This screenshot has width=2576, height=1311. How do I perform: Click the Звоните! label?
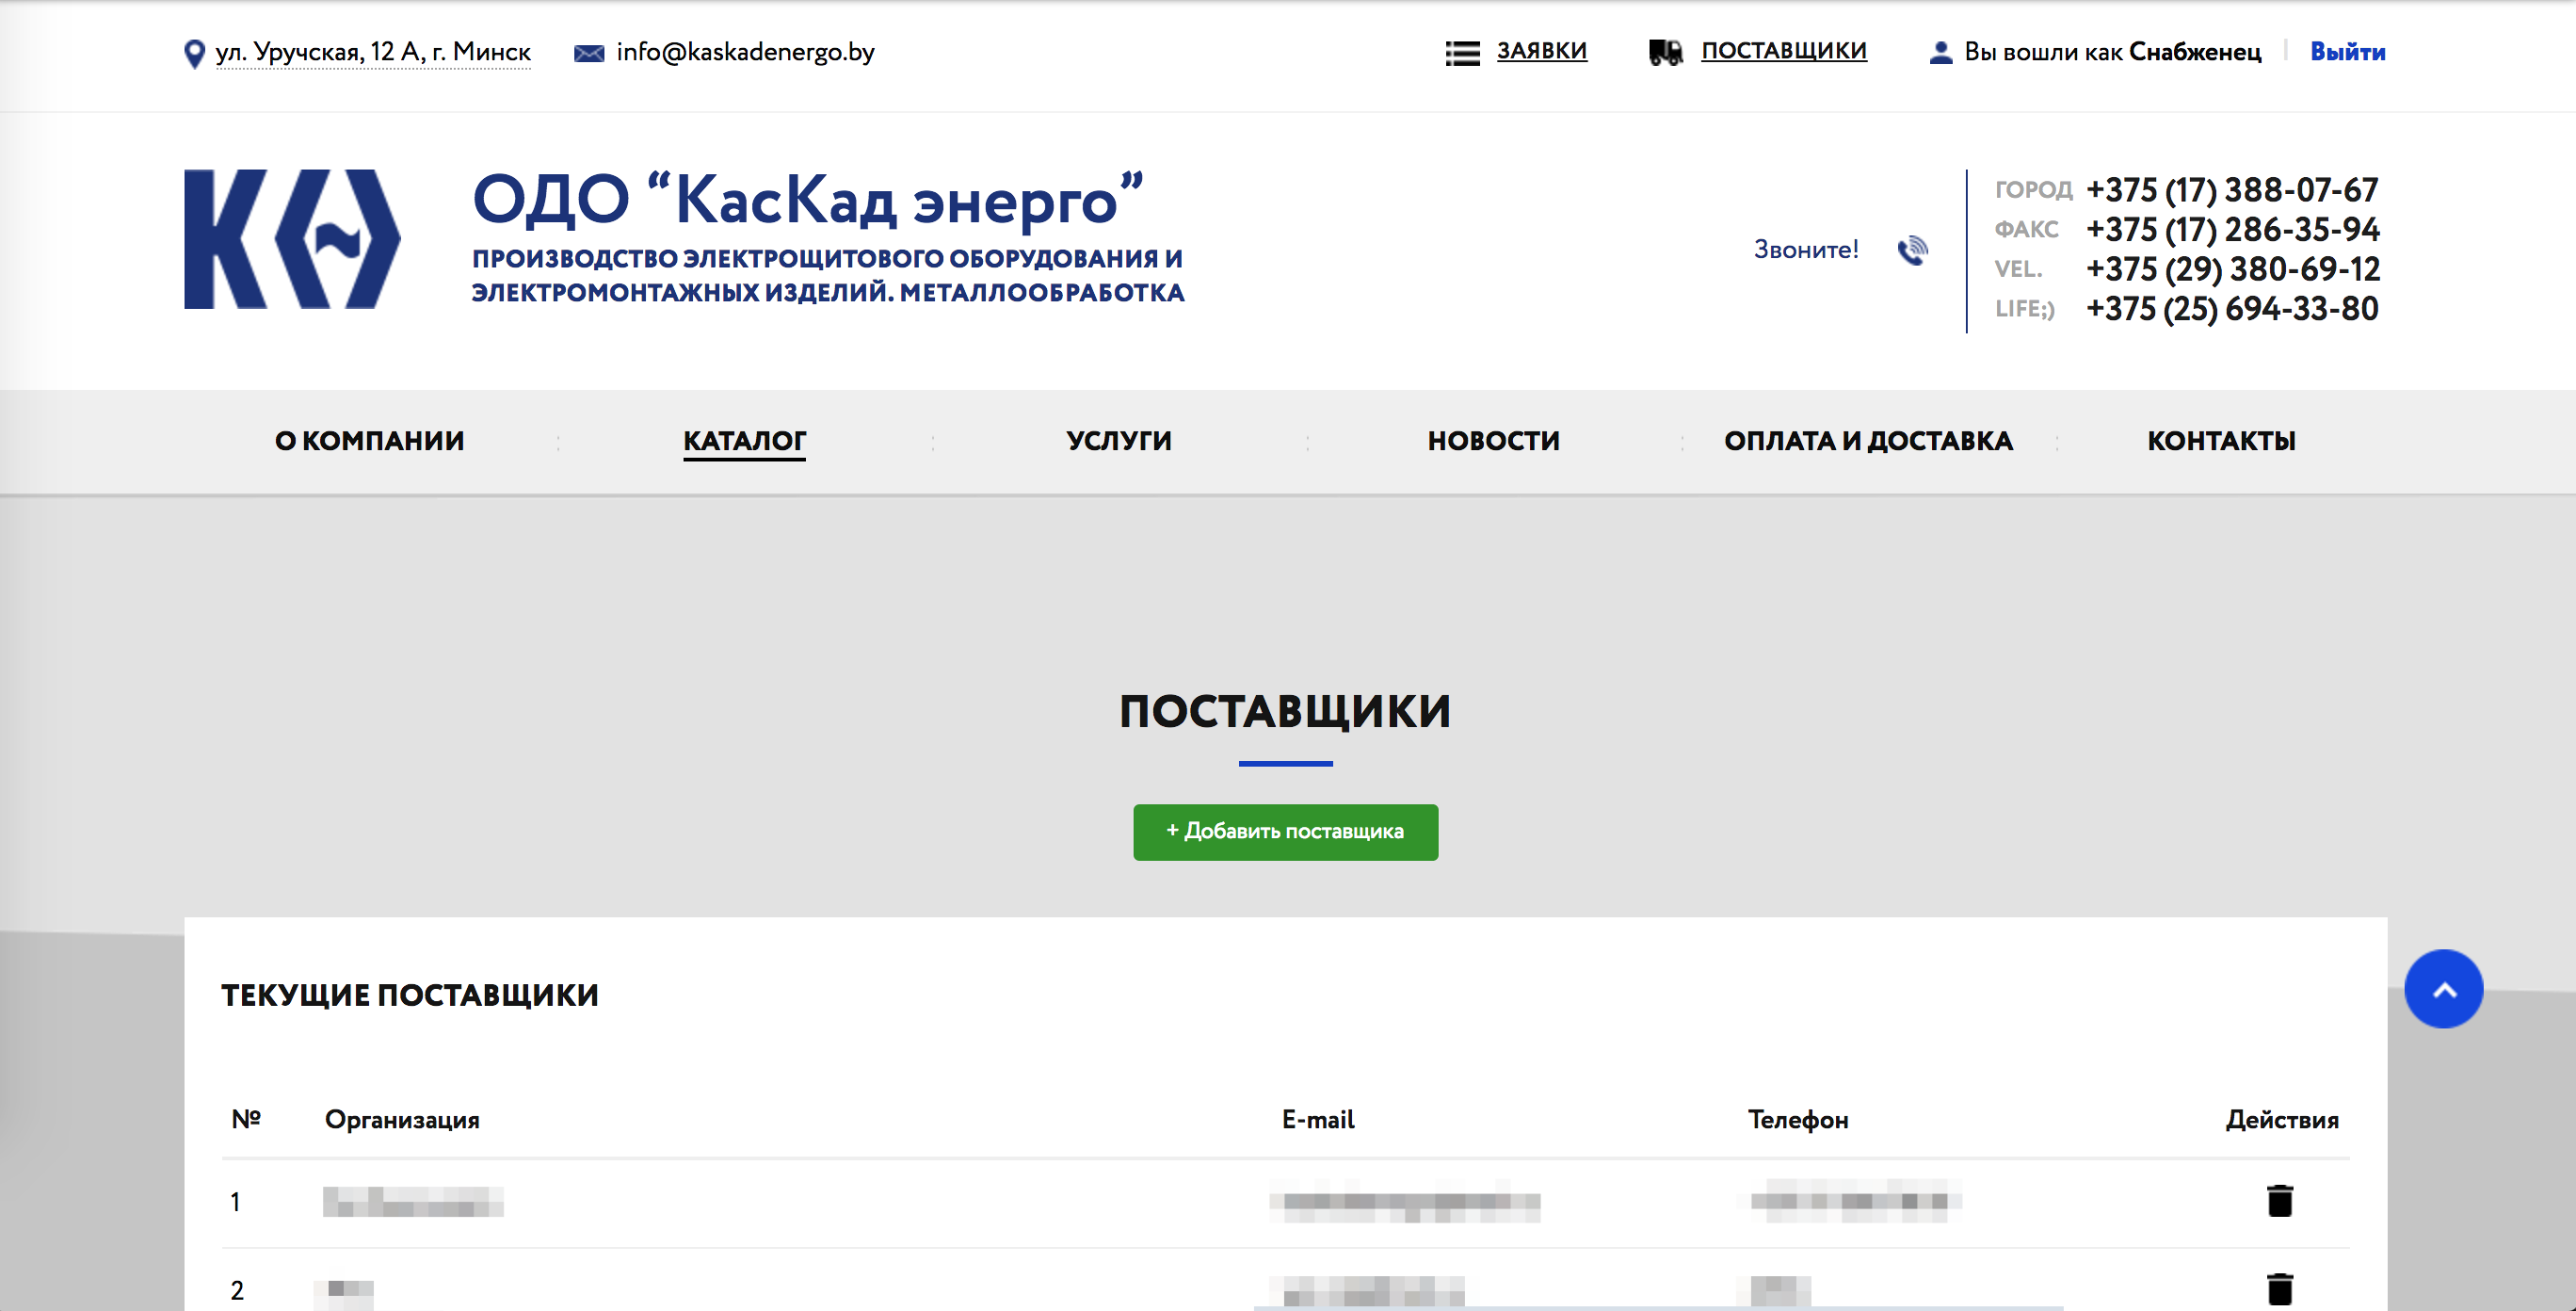pyautogui.click(x=1806, y=250)
